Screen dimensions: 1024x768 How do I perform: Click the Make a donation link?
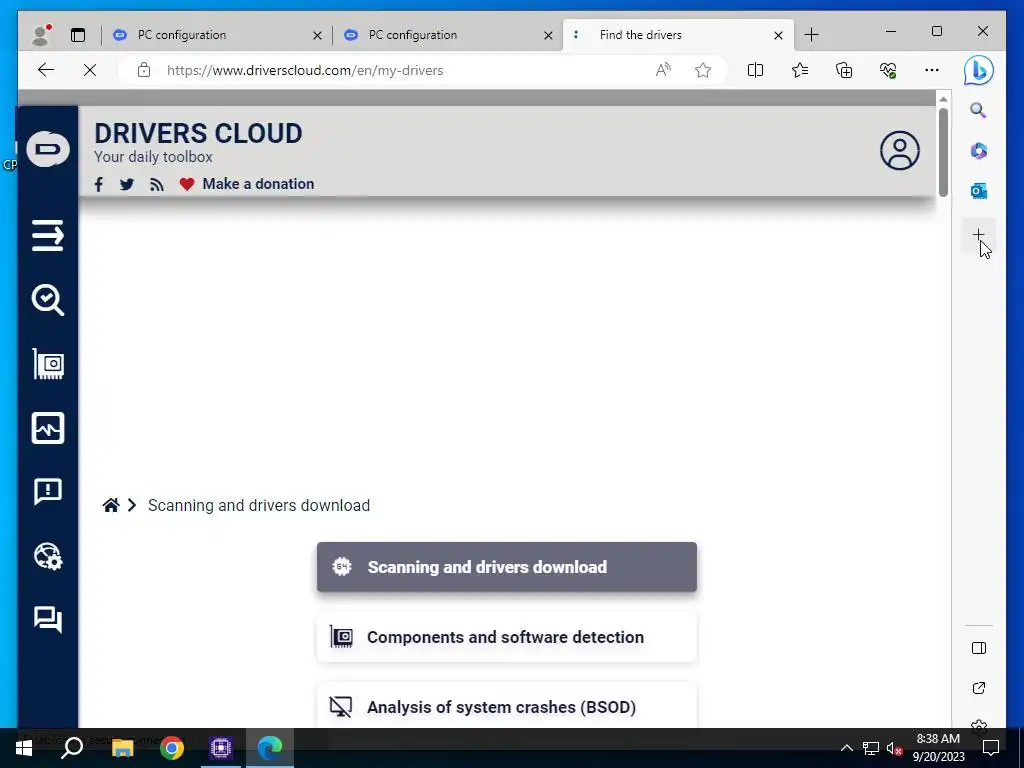[258, 184]
